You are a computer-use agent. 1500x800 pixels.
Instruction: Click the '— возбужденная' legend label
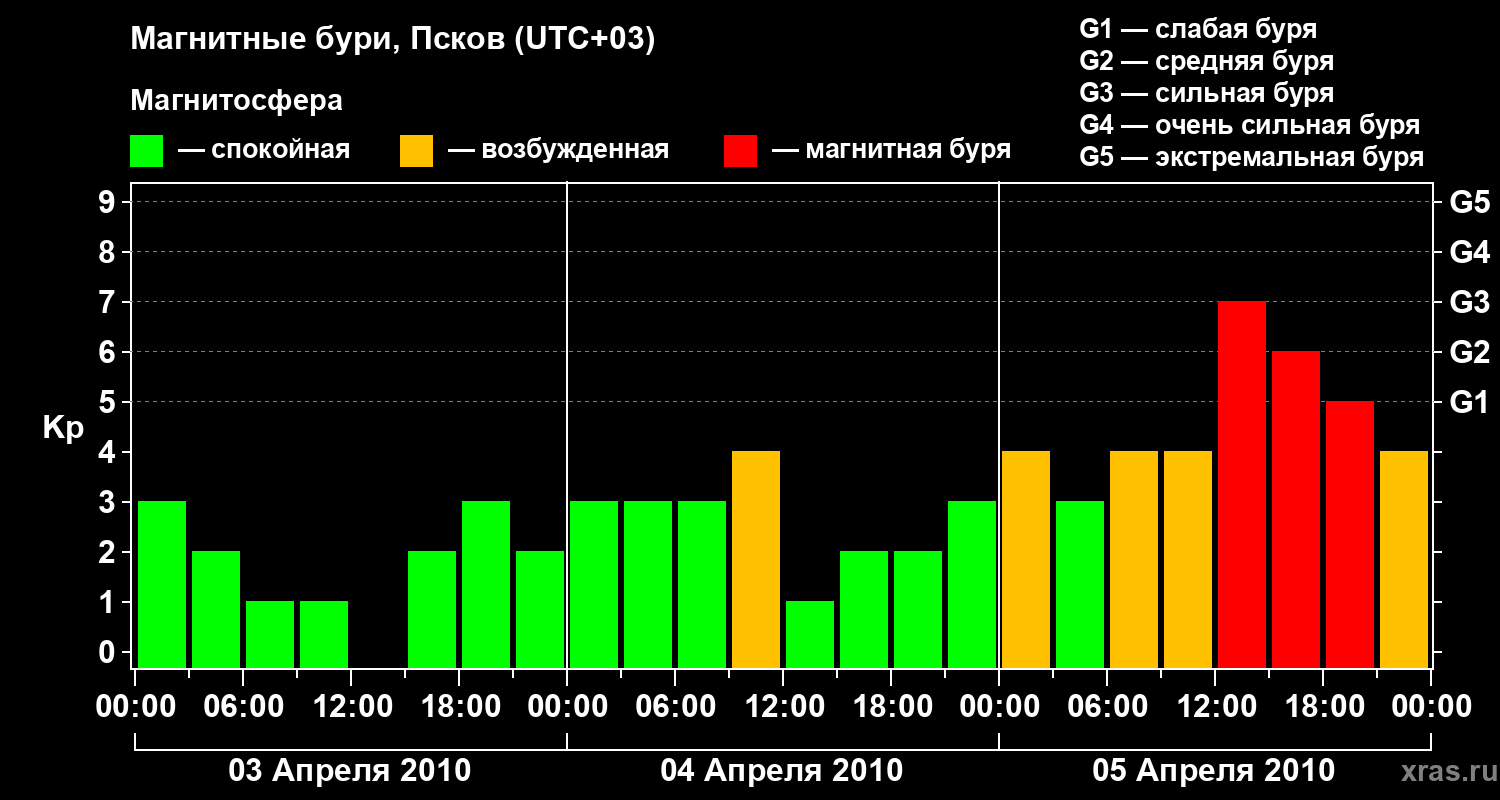tap(558, 150)
